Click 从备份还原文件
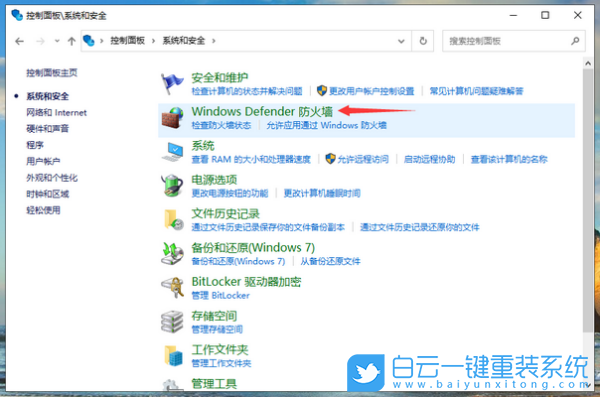Image resolution: width=600 pixels, height=397 pixels. point(330,261)
